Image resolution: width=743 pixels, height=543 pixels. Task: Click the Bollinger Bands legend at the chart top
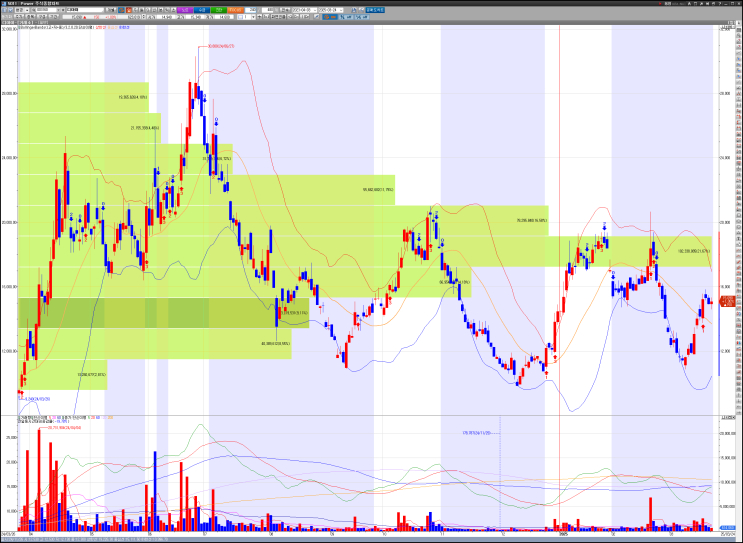74,27
